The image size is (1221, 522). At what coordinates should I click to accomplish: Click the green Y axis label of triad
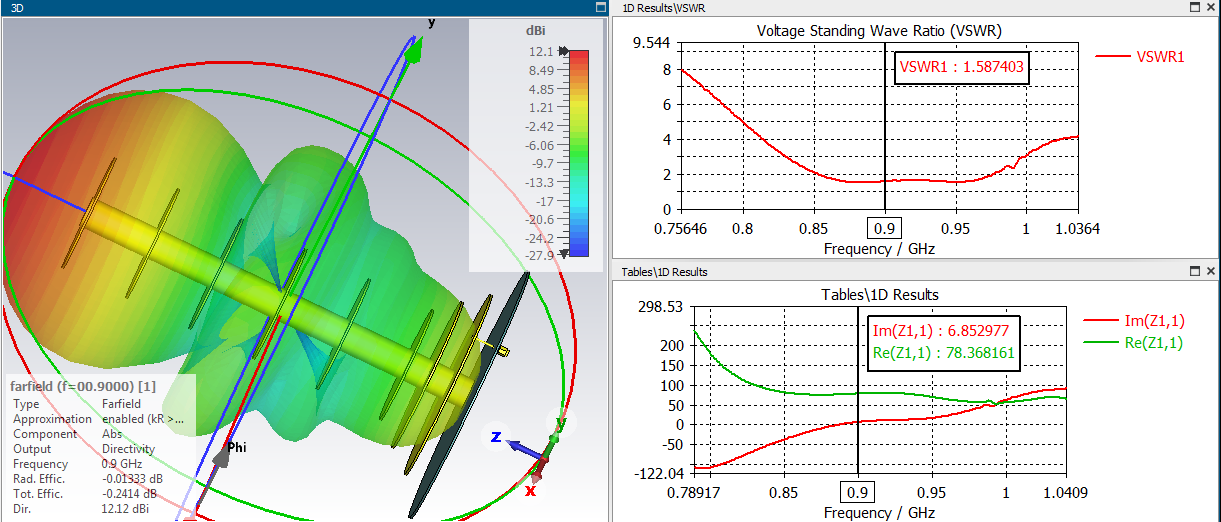point(560,423)
